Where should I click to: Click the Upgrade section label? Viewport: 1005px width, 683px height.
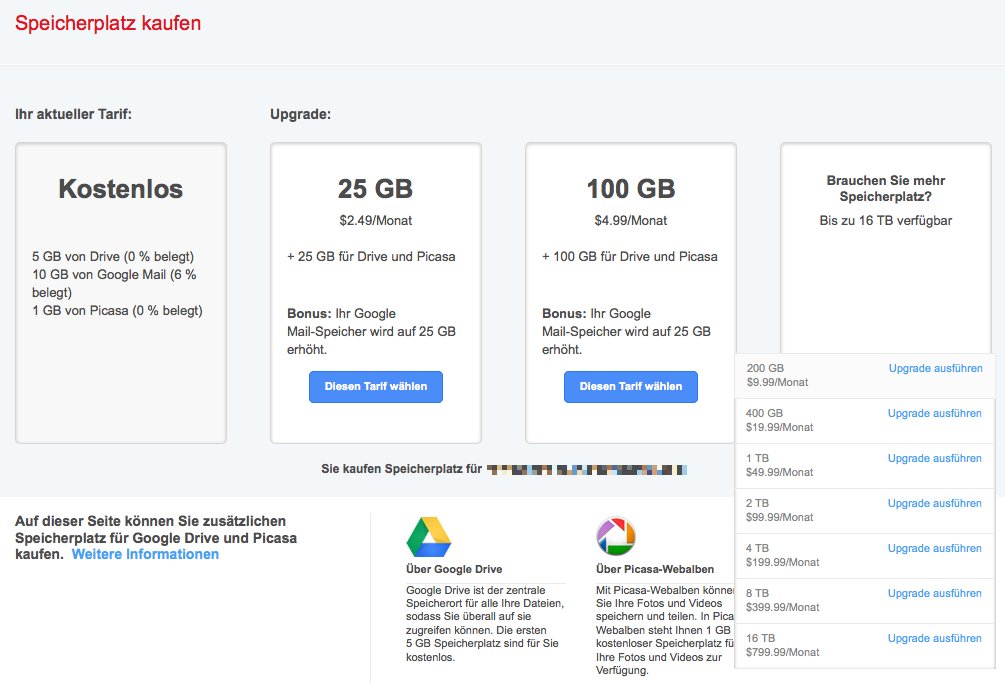[x=301, y=115]
